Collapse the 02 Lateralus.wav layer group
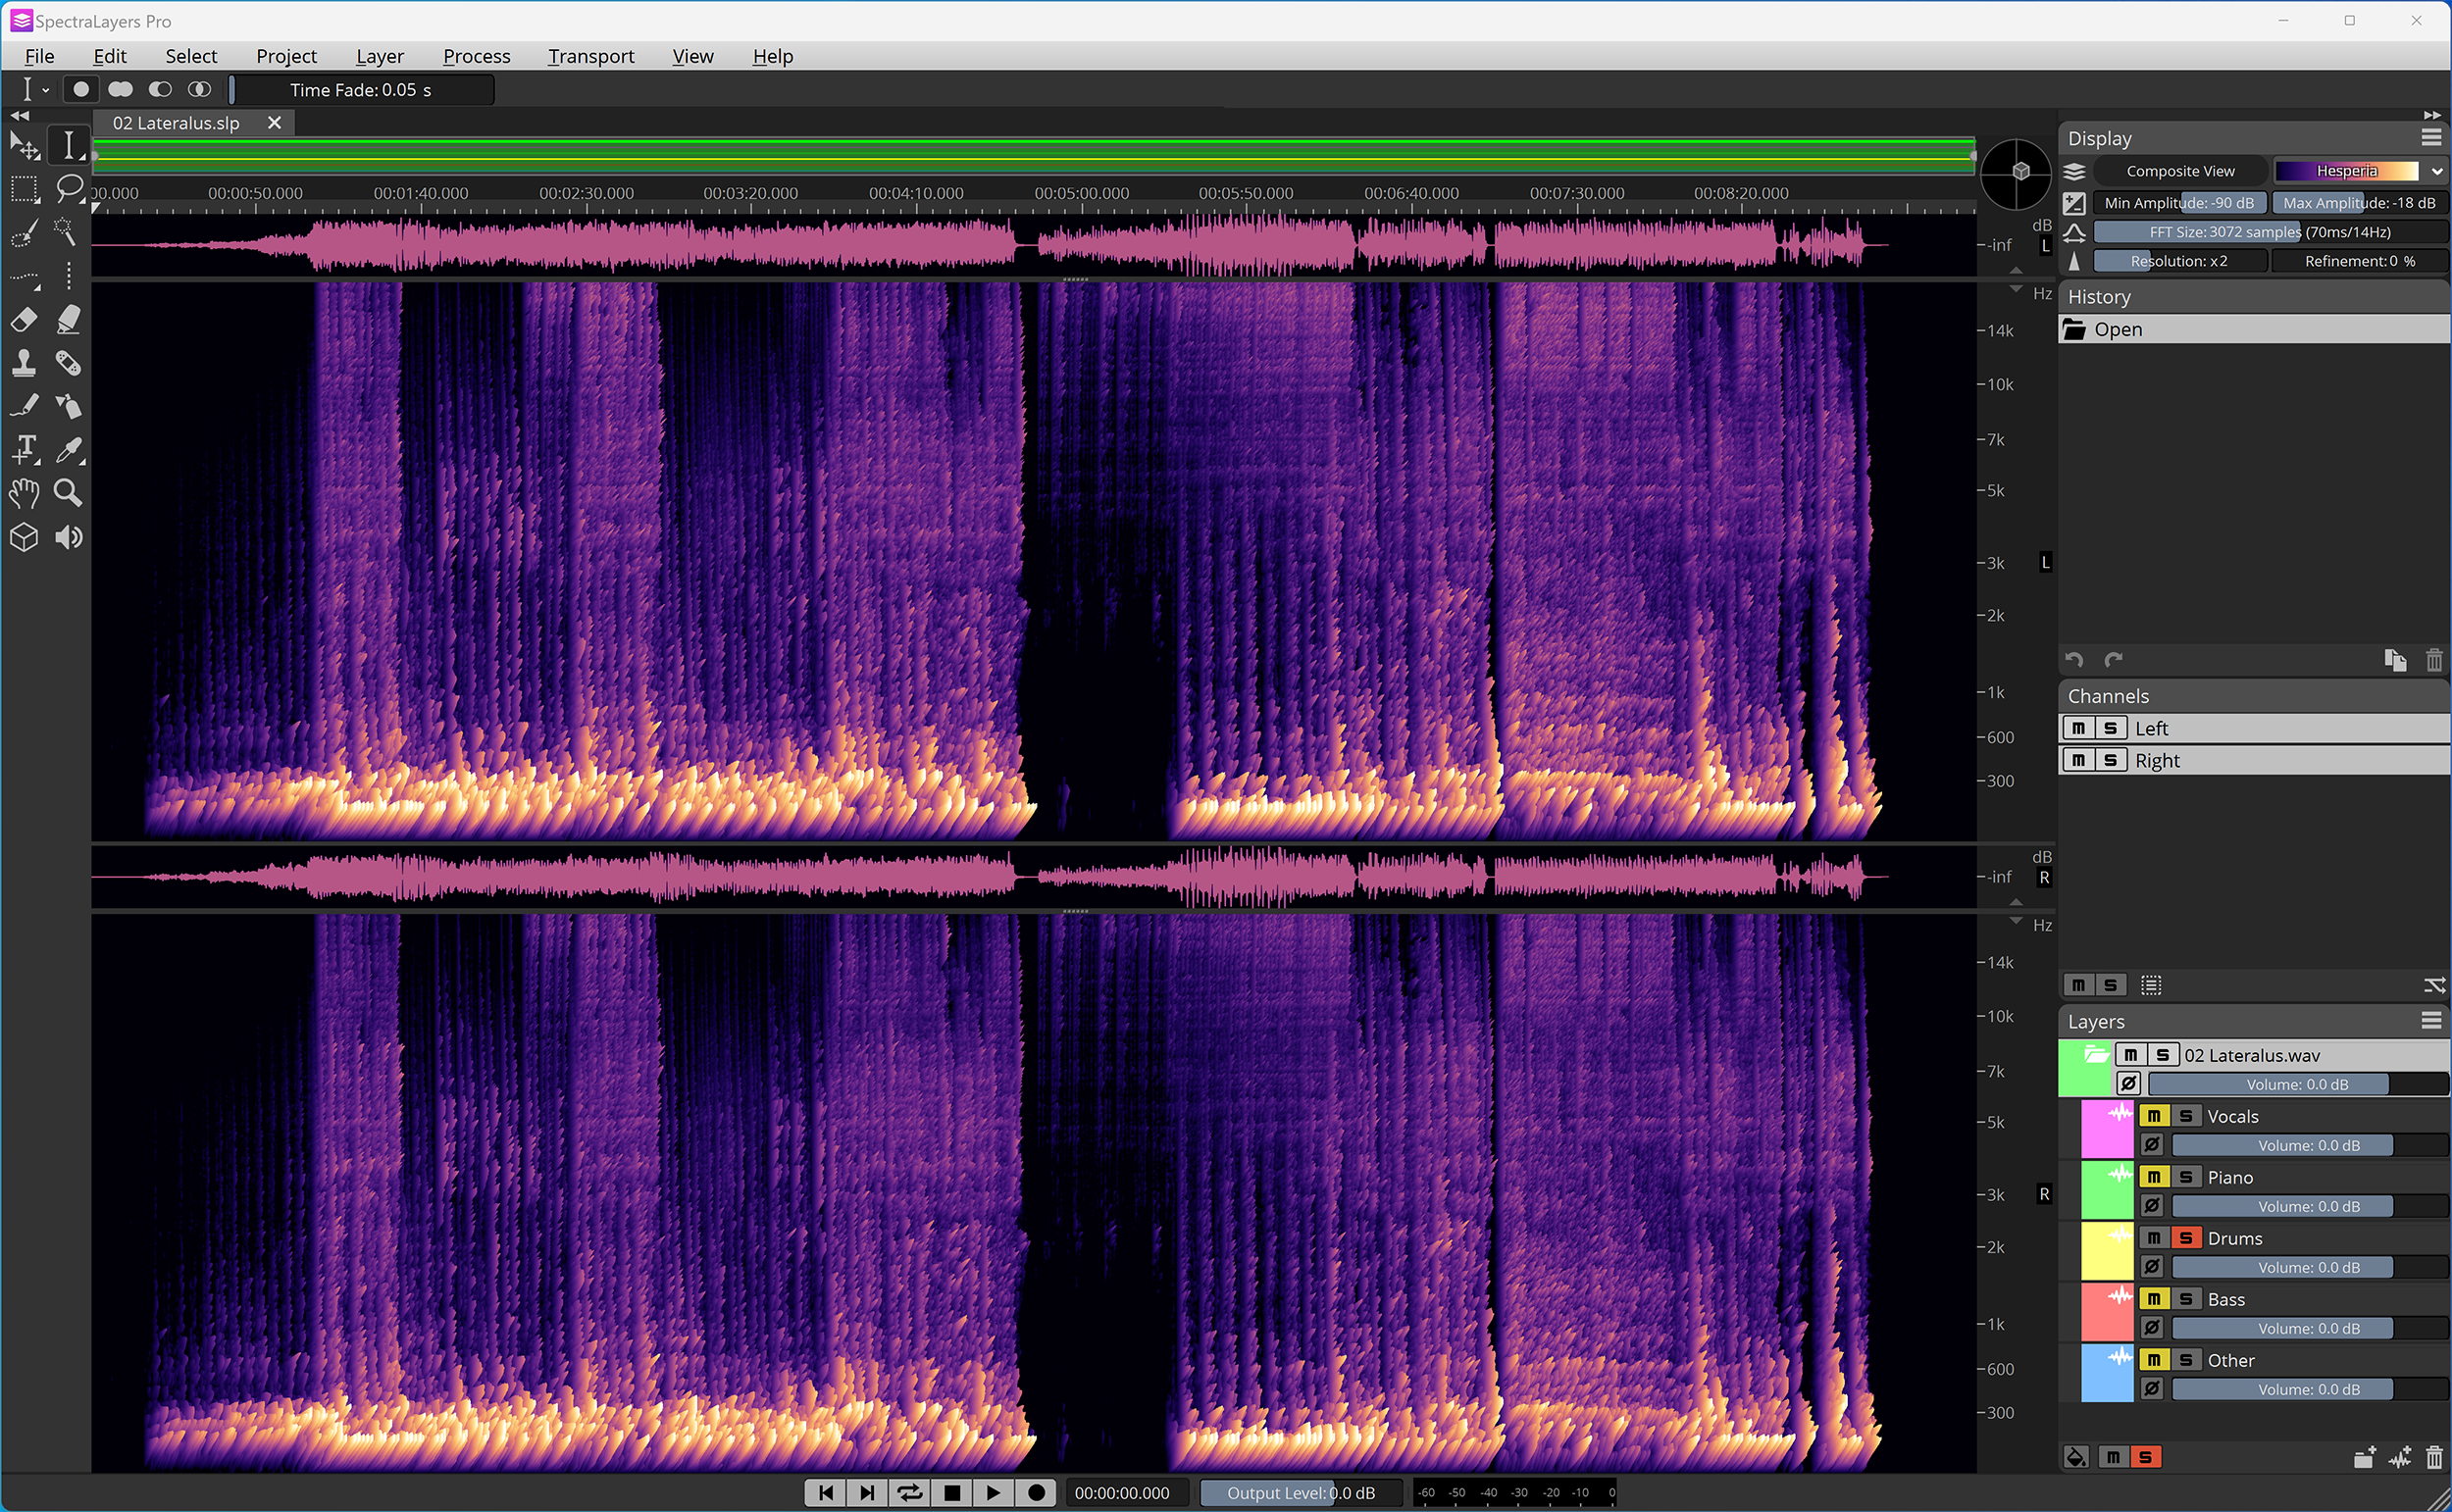Viewport: 2452px width, 1512px height. point(2096,1055)
